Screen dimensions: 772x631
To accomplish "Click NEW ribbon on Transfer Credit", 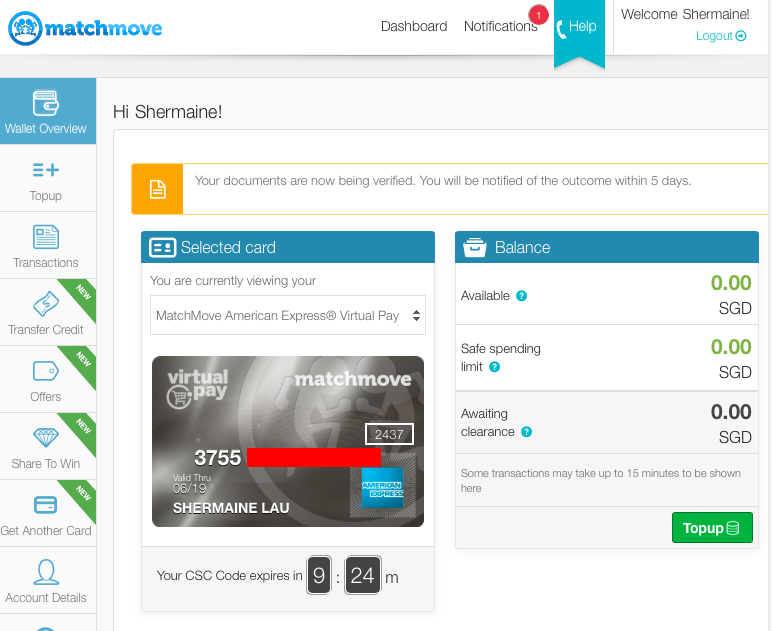I will click(x=81, y=295).
